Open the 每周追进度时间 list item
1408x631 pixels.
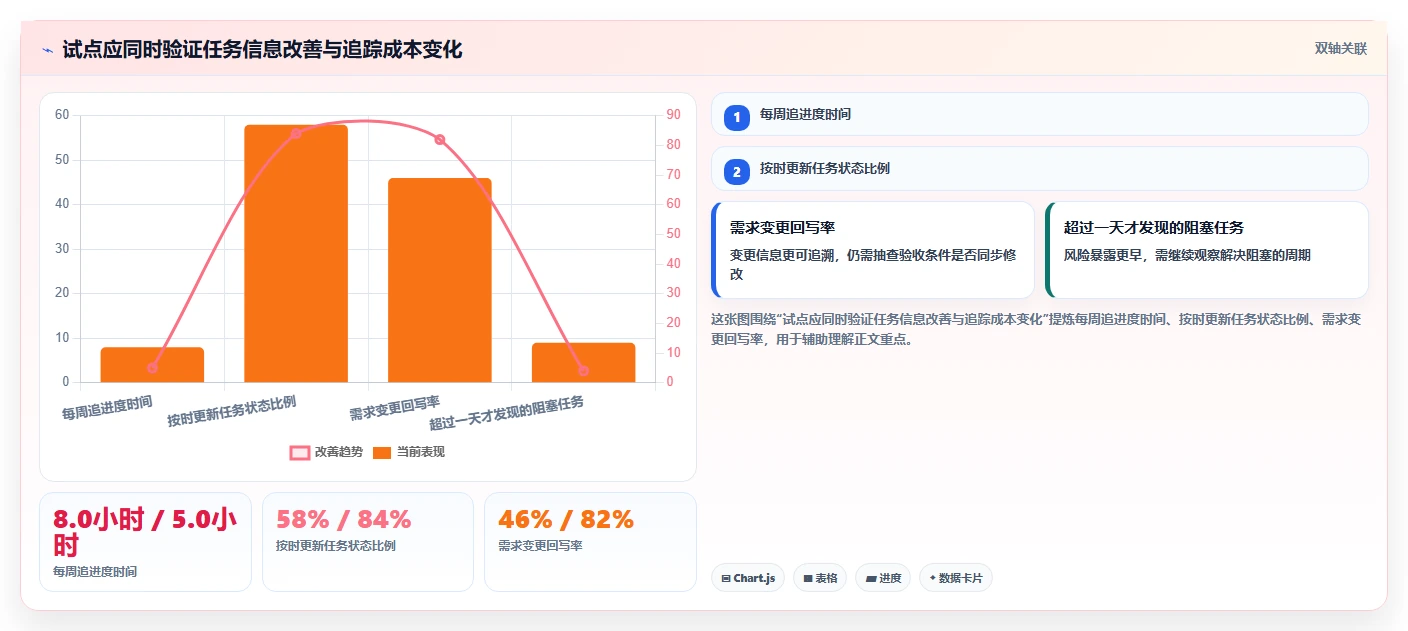click(x=1039, y=114)
